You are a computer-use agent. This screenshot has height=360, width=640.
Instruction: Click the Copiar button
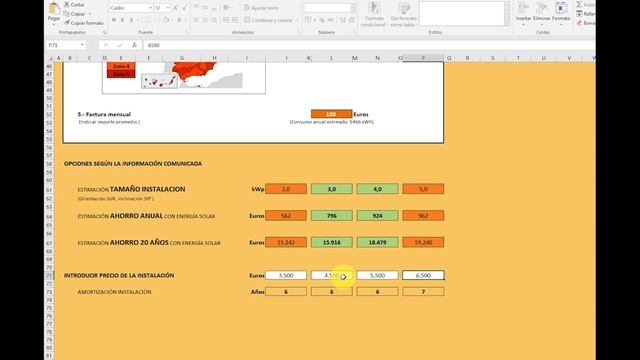point(74,14)
